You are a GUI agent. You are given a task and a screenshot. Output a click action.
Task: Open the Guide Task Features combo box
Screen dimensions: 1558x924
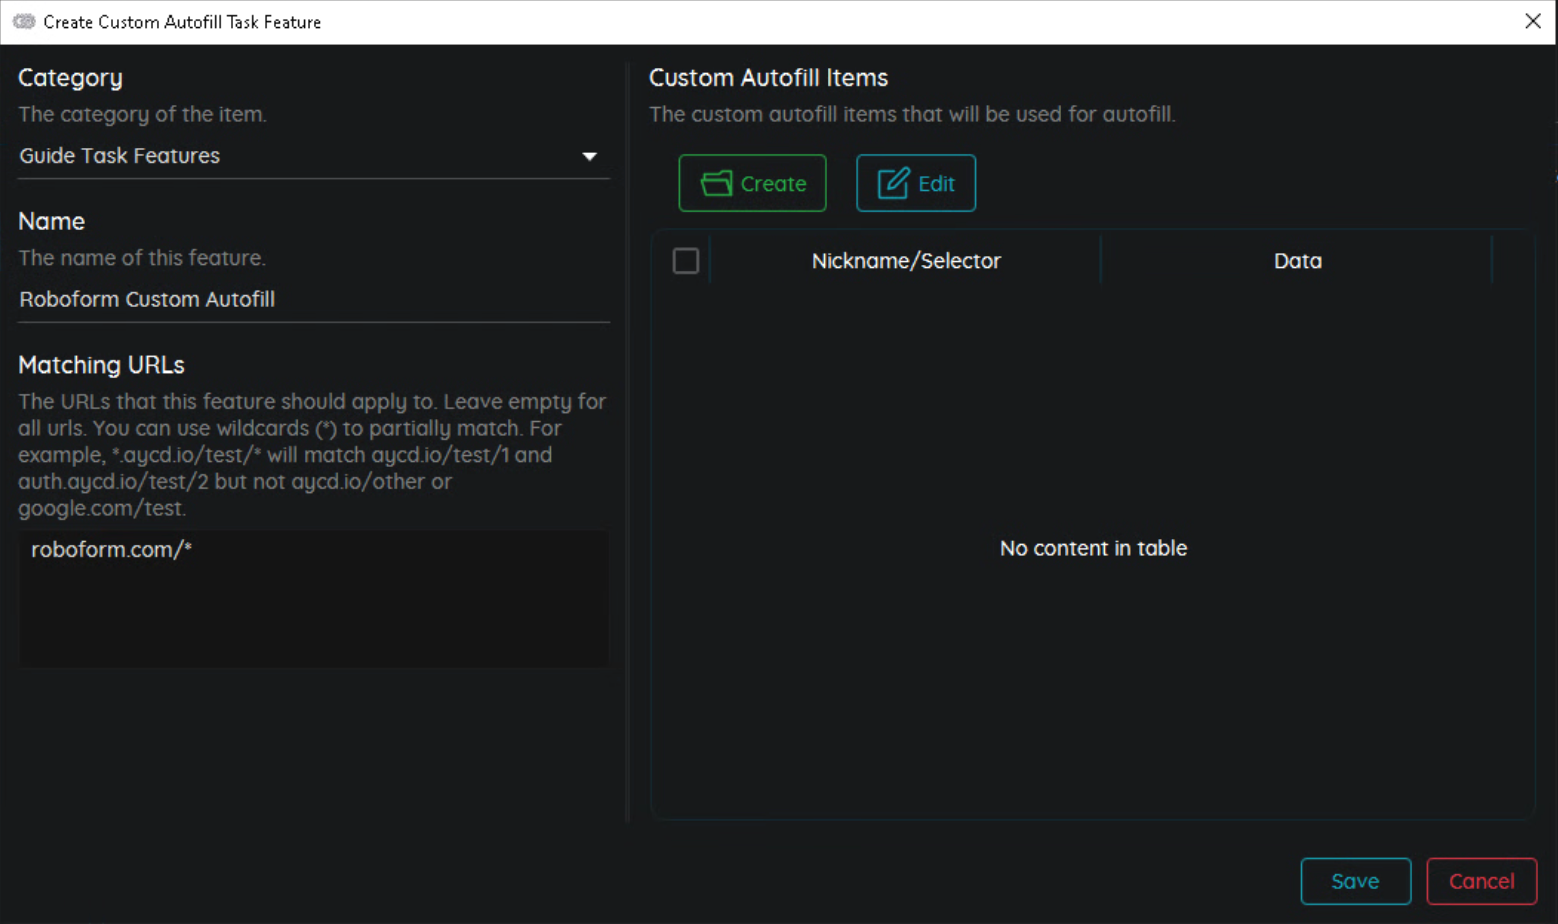point(300,156)
